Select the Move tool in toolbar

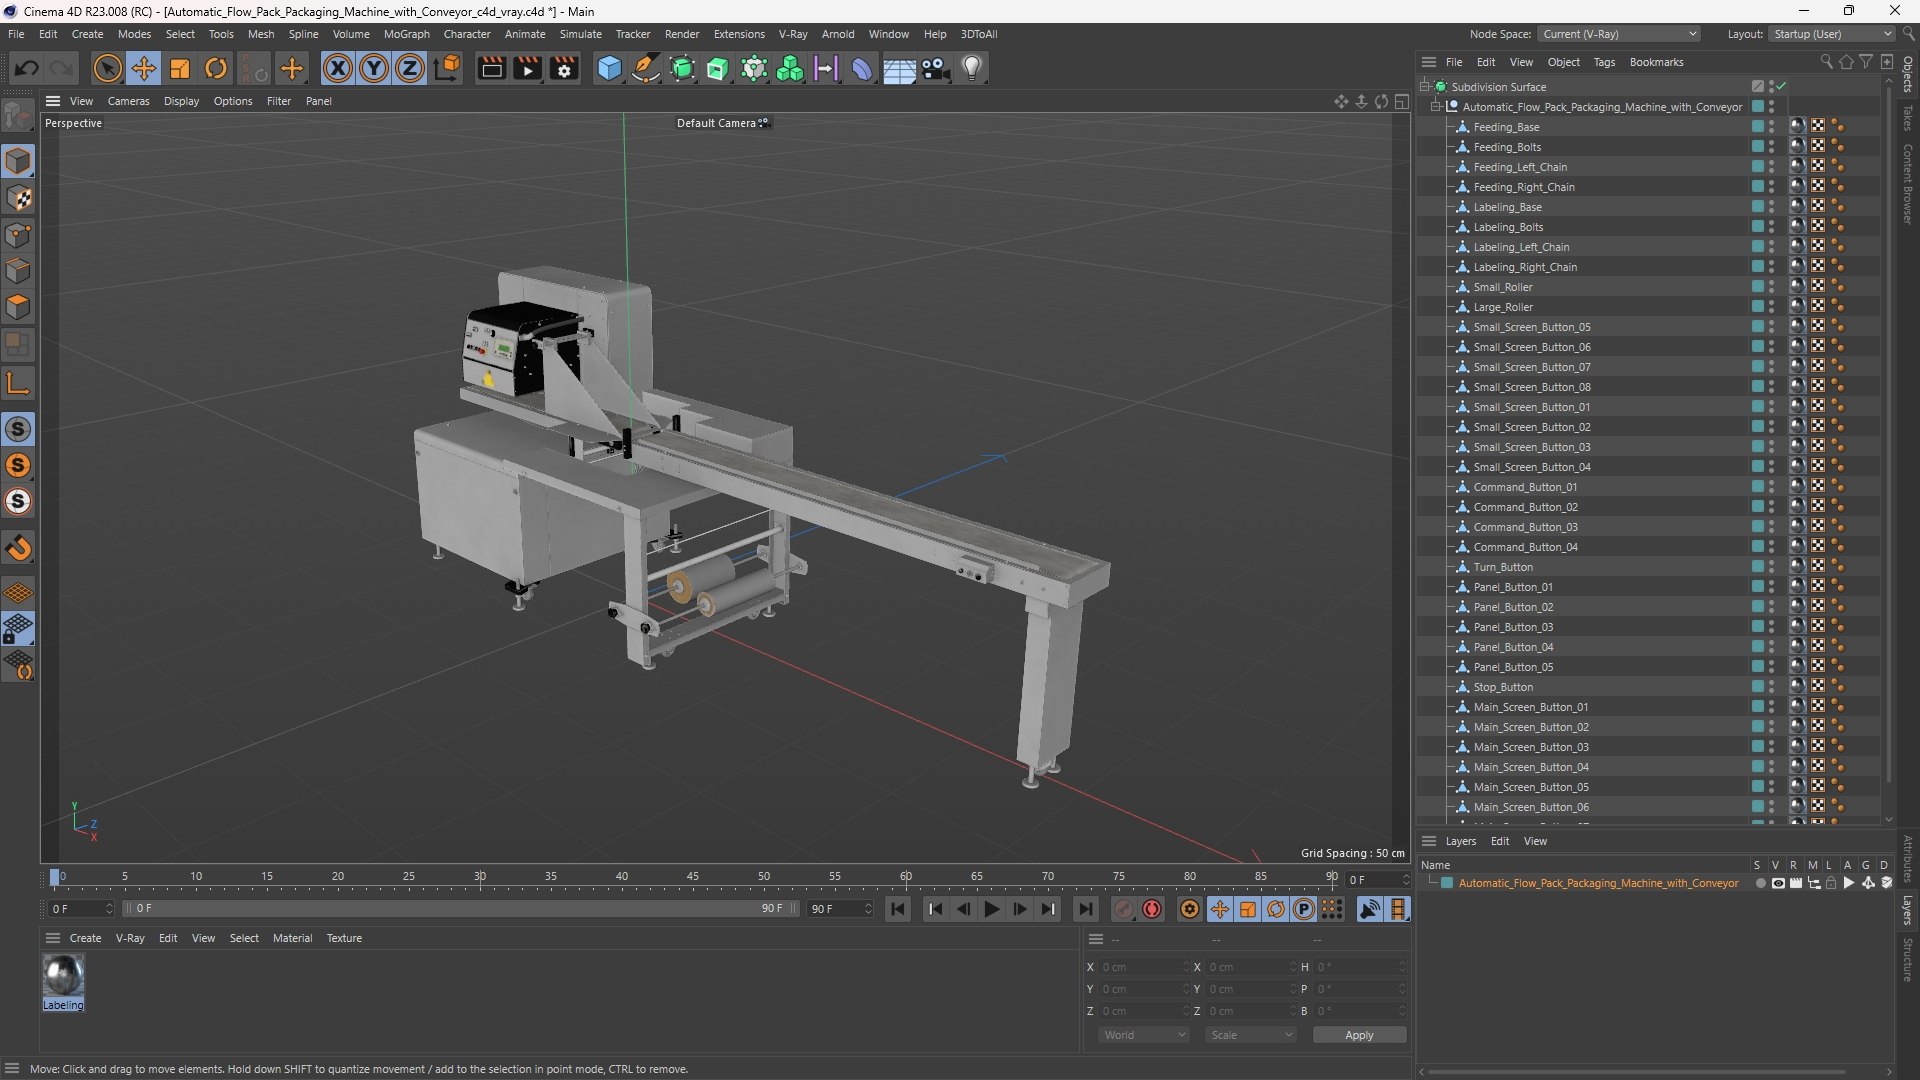pos(144,68)
